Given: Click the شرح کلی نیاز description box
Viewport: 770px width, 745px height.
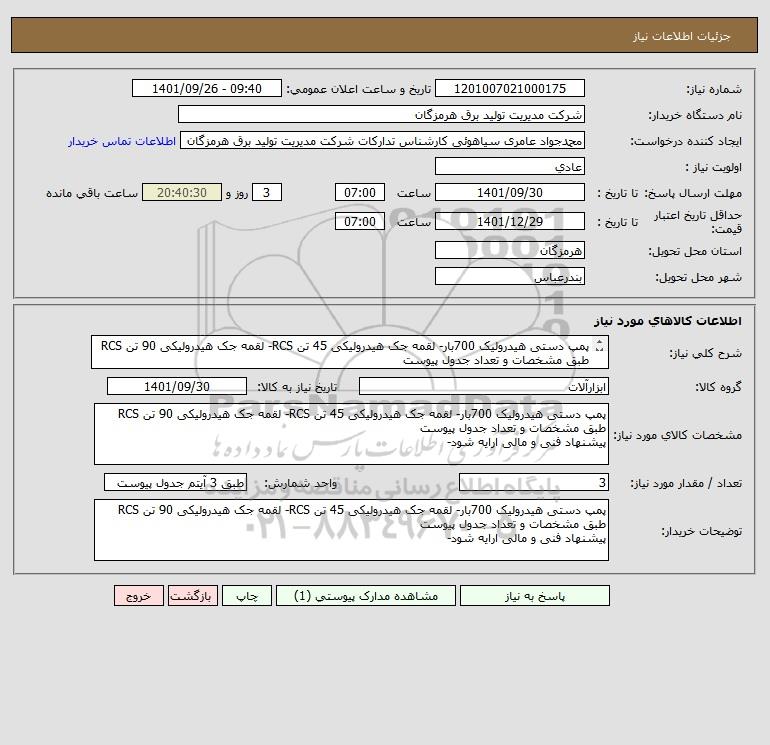Looking at the screenshot, I should click(350, 352).
